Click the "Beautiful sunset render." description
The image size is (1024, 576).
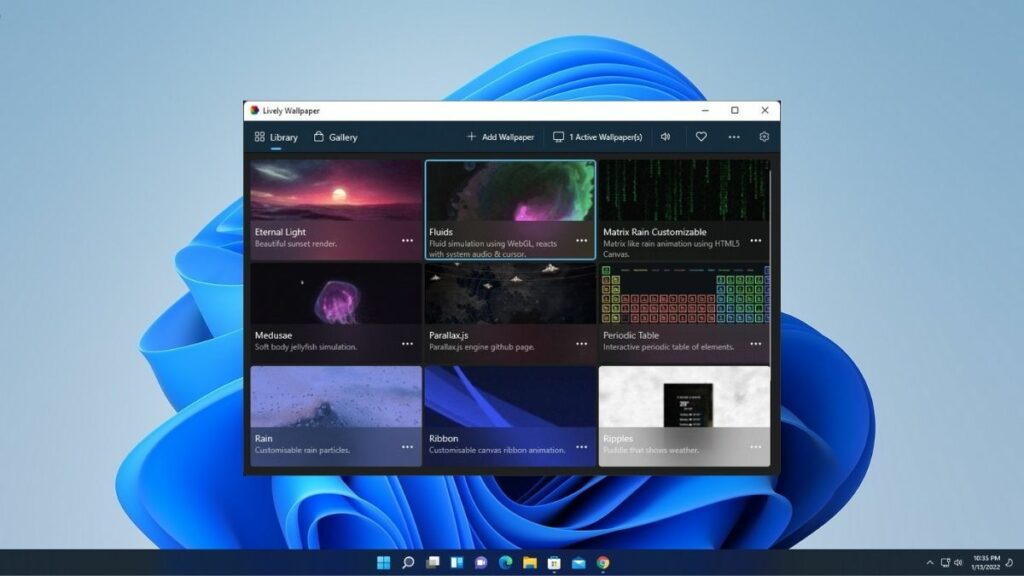[296, 244]
